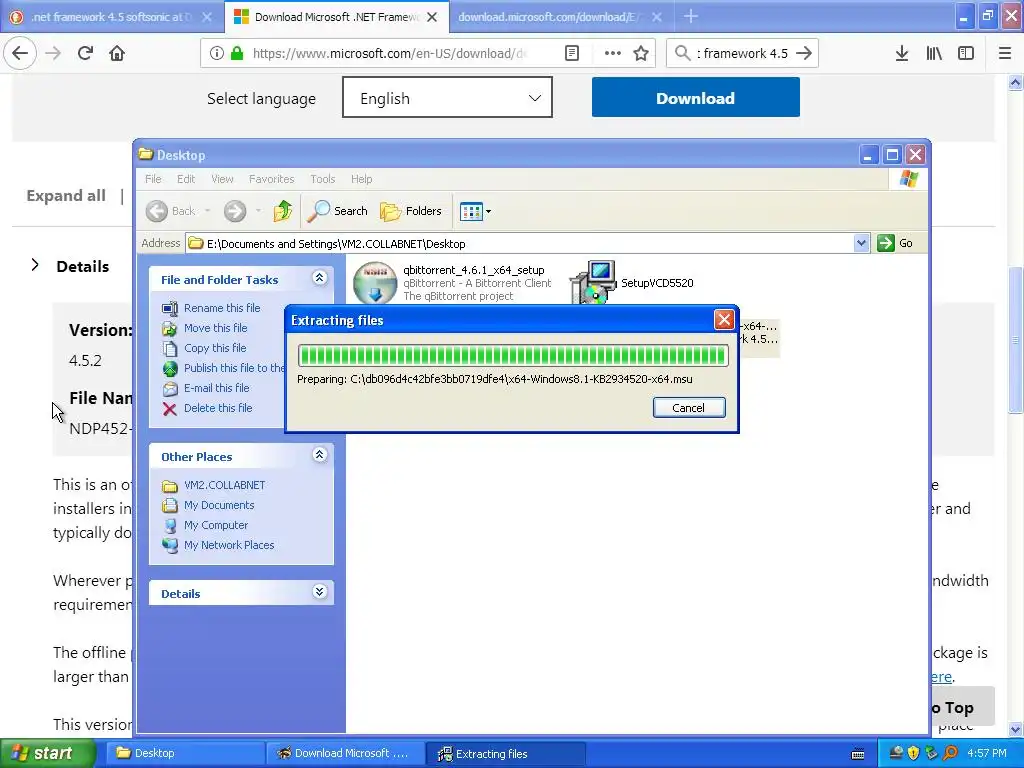
Task: Open the Select language dropdown
Action: [x=447, y=97]
